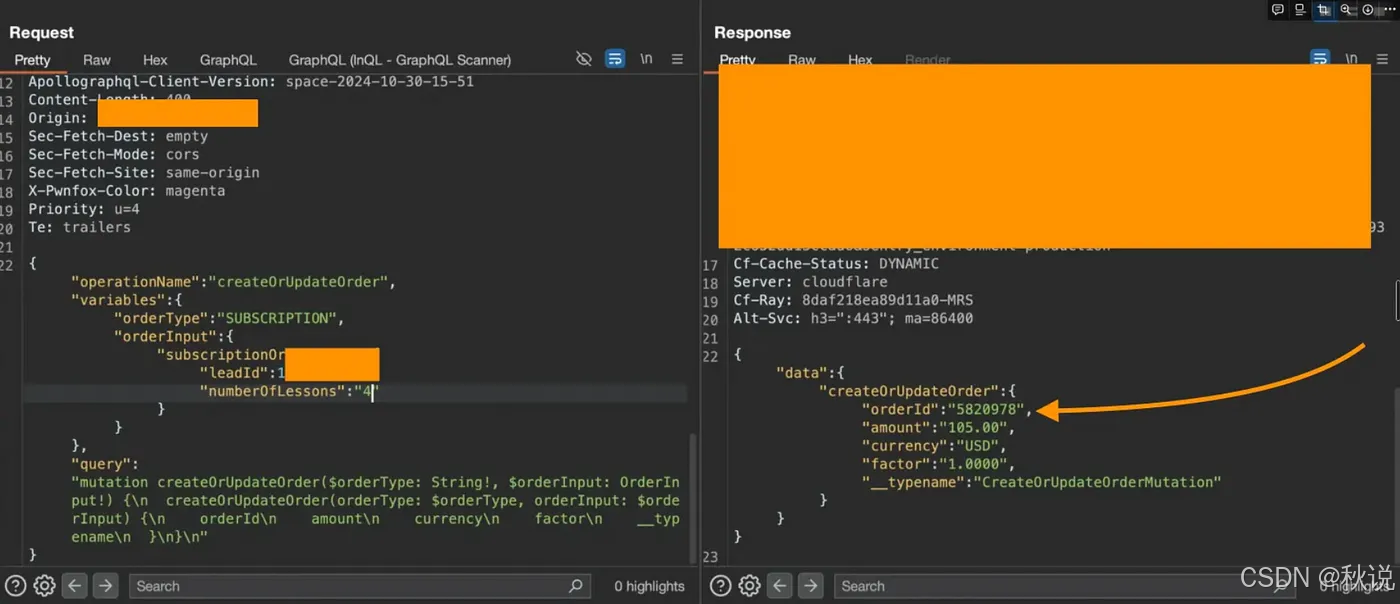Focus the Response search input field
Viewport: 1400px width, 604px height.
[x=1065, y=586]
